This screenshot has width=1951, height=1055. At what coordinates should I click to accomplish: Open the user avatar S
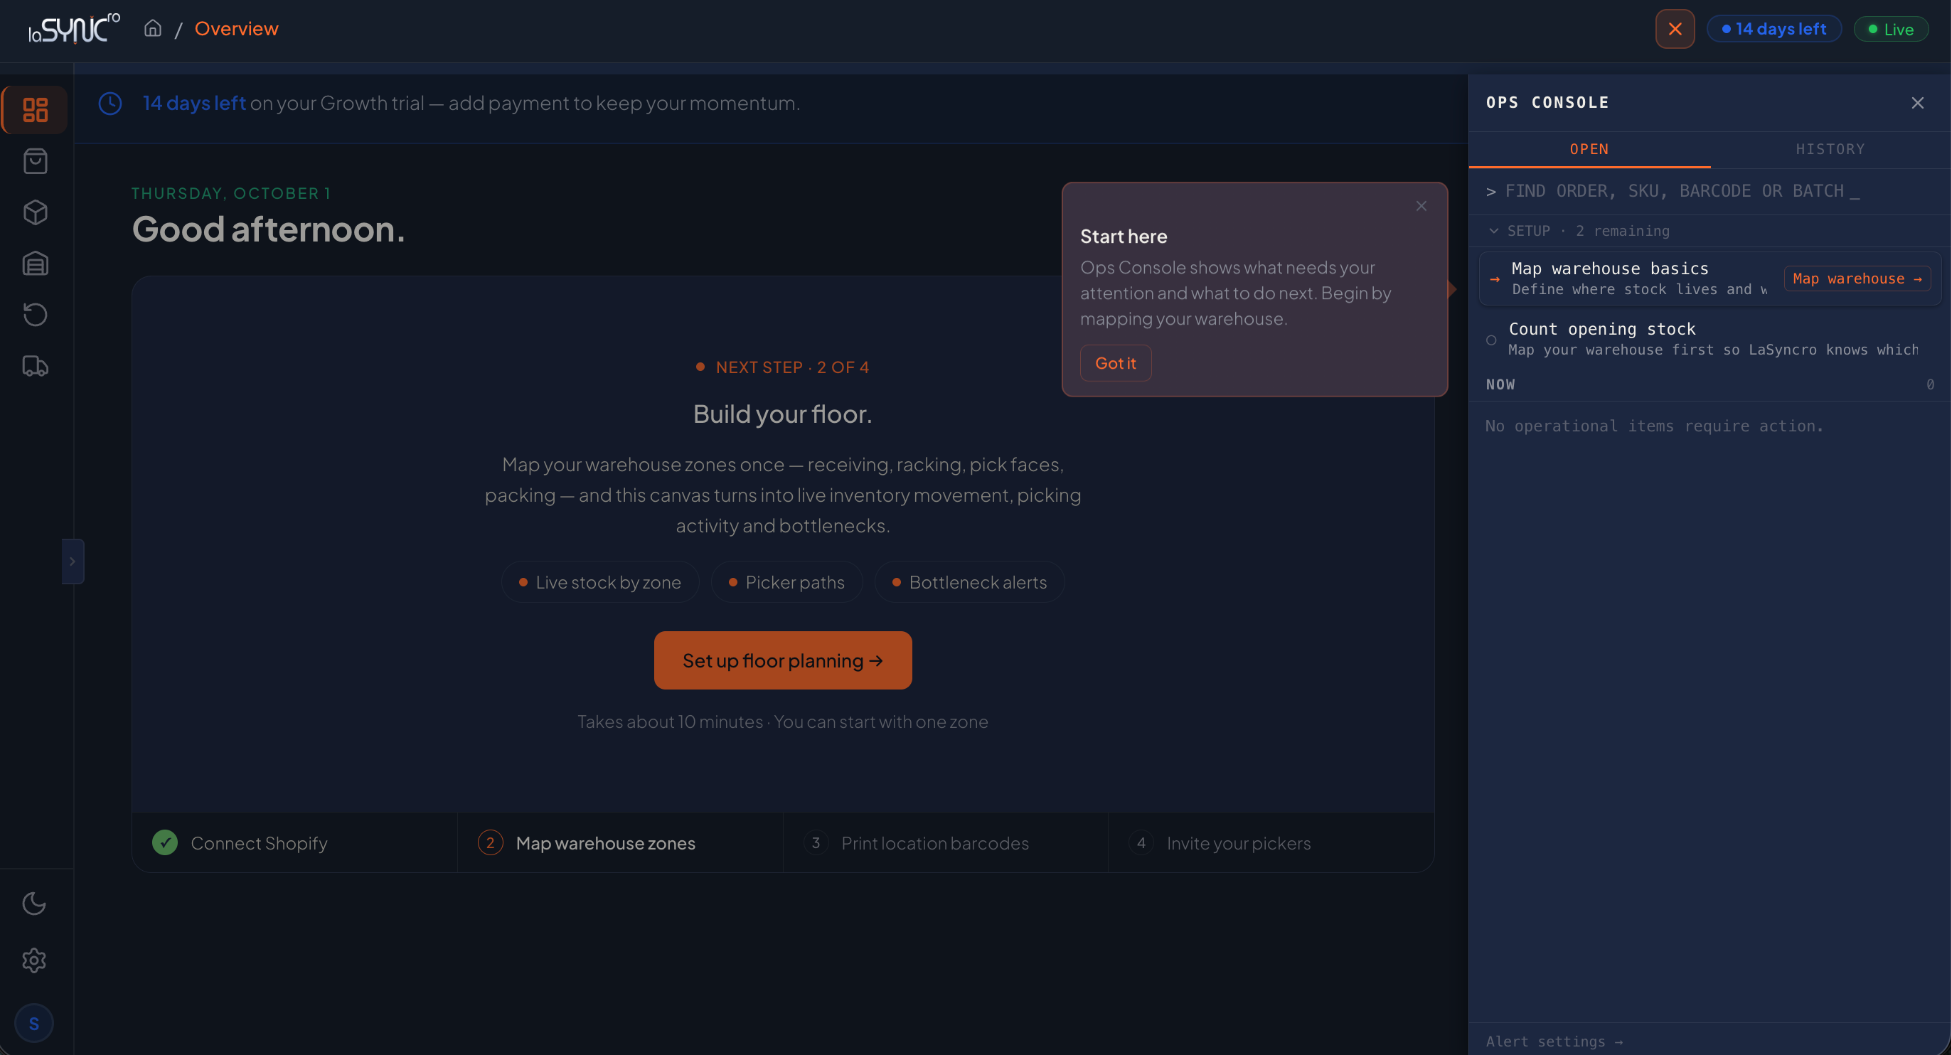pos(34,1023)
